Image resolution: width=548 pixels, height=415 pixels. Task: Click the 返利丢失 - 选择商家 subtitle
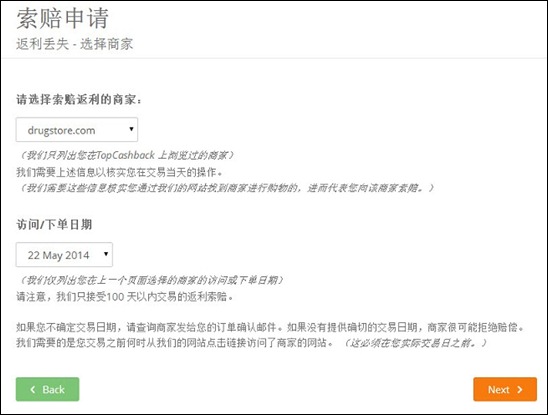(x=74, y=44)
